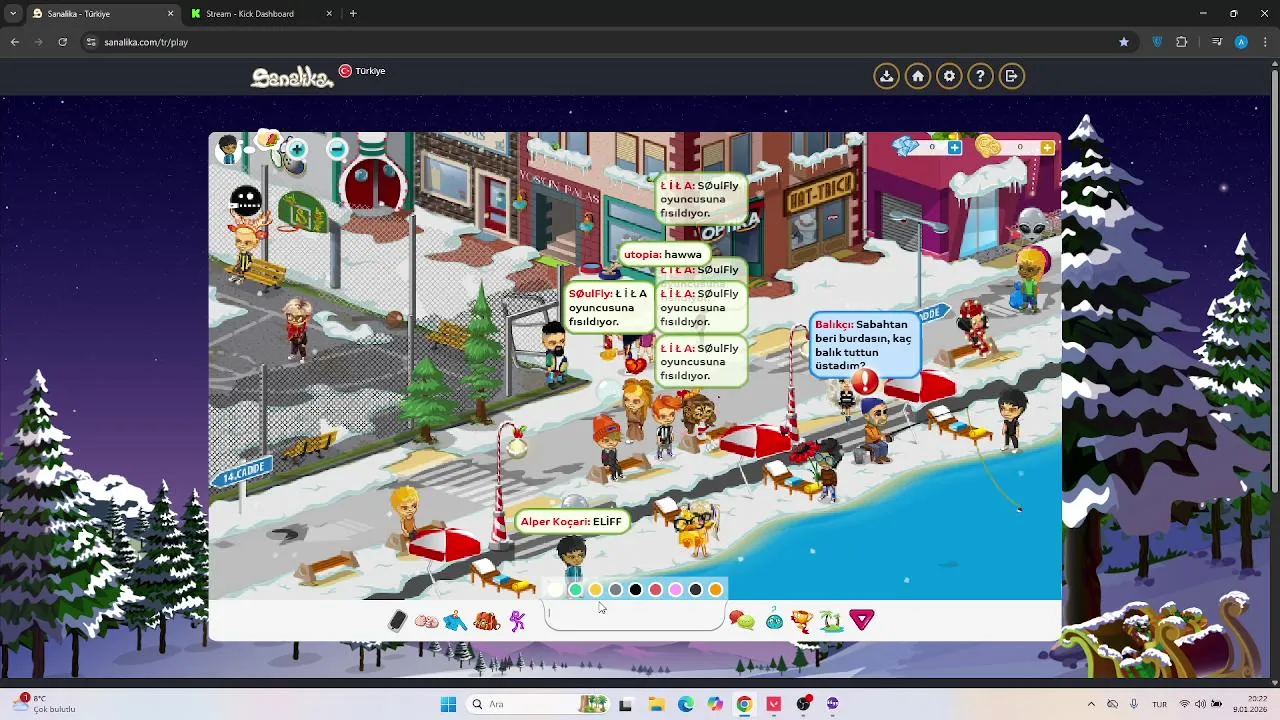Open the pink pigs pets icon
The image size is (1280, 720).
pyautogui.click(x=426, y=621)
